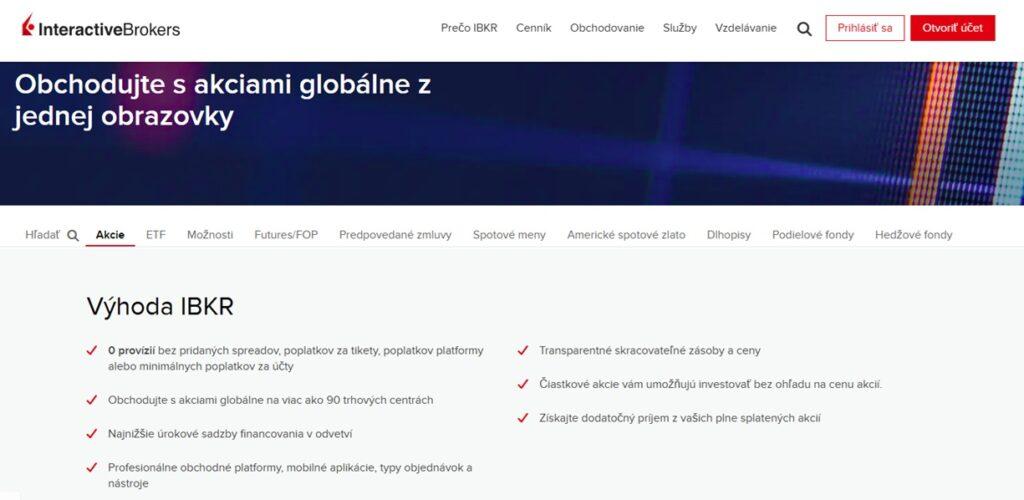Click the Hľadať product search label
Image resolution: width=1024 pixels, height=500 pixels.
coord(42,235)
